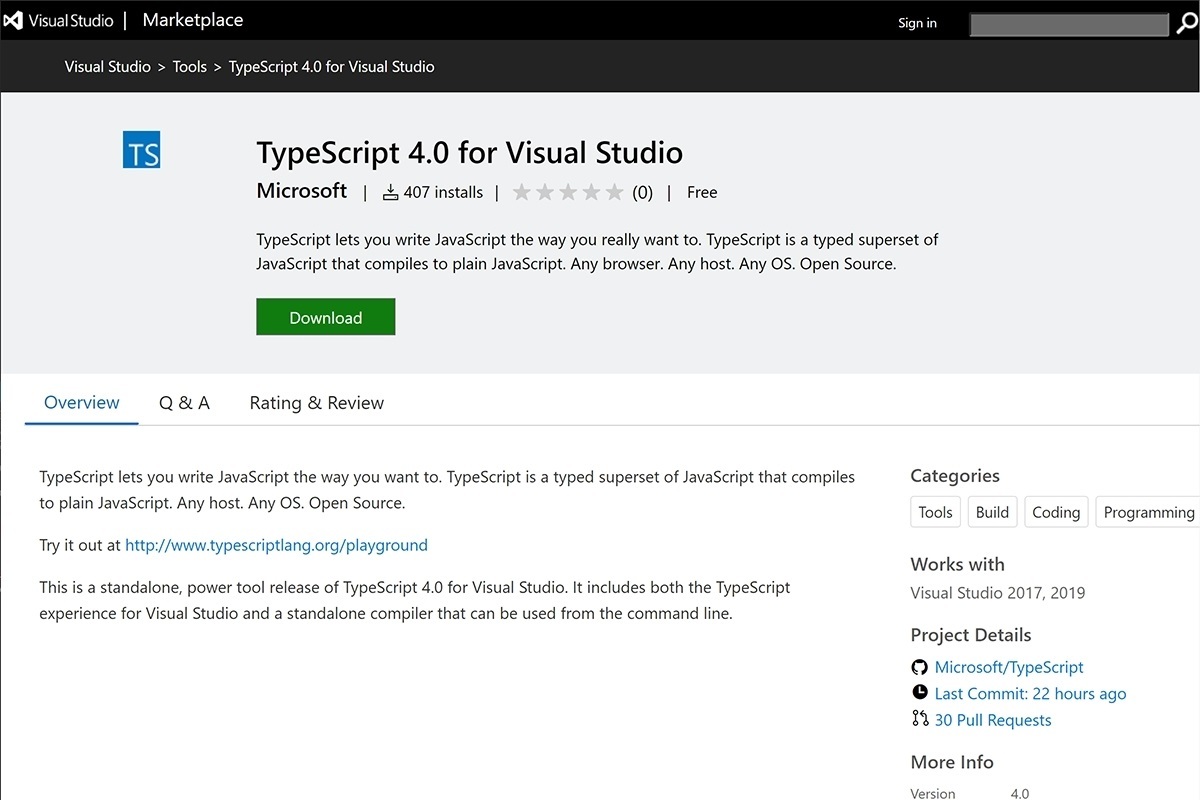Image resolution: width=1200 pixels, height=800 pixels.
Task: Click the TypeScript 4.0 for Visual Studio title
Action: coord(470,153)
